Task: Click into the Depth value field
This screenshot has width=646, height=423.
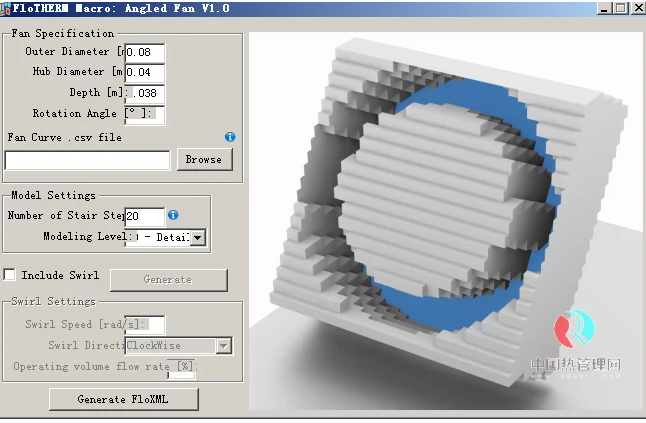Action: click(x=145, y=93)
